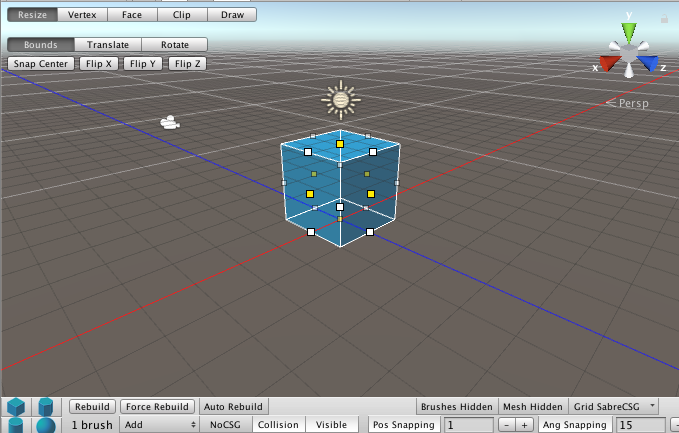Viewport: 679px width, 433px height.
Task: Open the Add brush mode dropdown
Action: 160,425
